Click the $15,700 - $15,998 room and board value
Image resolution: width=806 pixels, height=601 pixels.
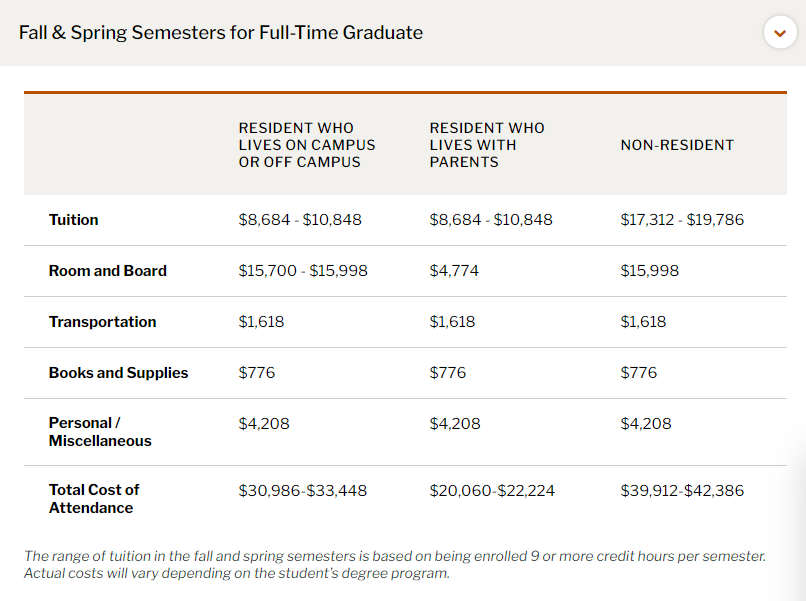tap(303, 271)
